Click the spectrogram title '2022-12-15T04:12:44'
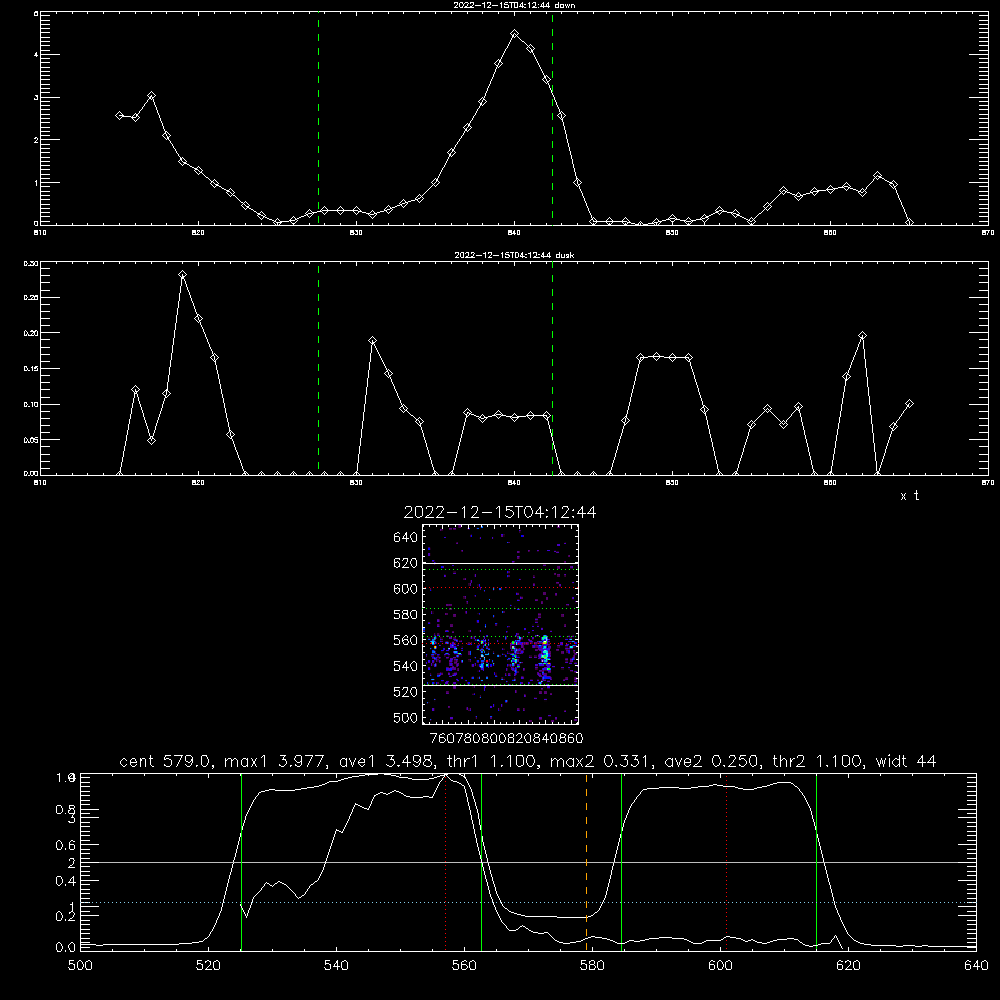Screen dimensions: 1000x1000 [500, 512]
